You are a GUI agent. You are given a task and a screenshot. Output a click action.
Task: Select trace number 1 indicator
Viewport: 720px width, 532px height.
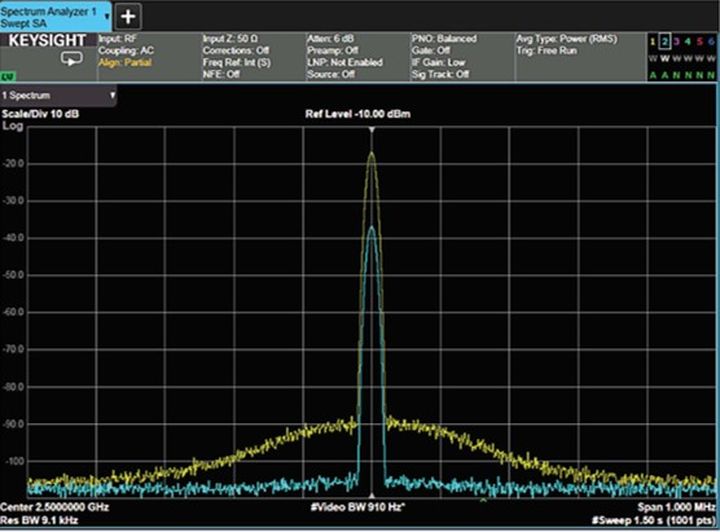tap(652, 41)
